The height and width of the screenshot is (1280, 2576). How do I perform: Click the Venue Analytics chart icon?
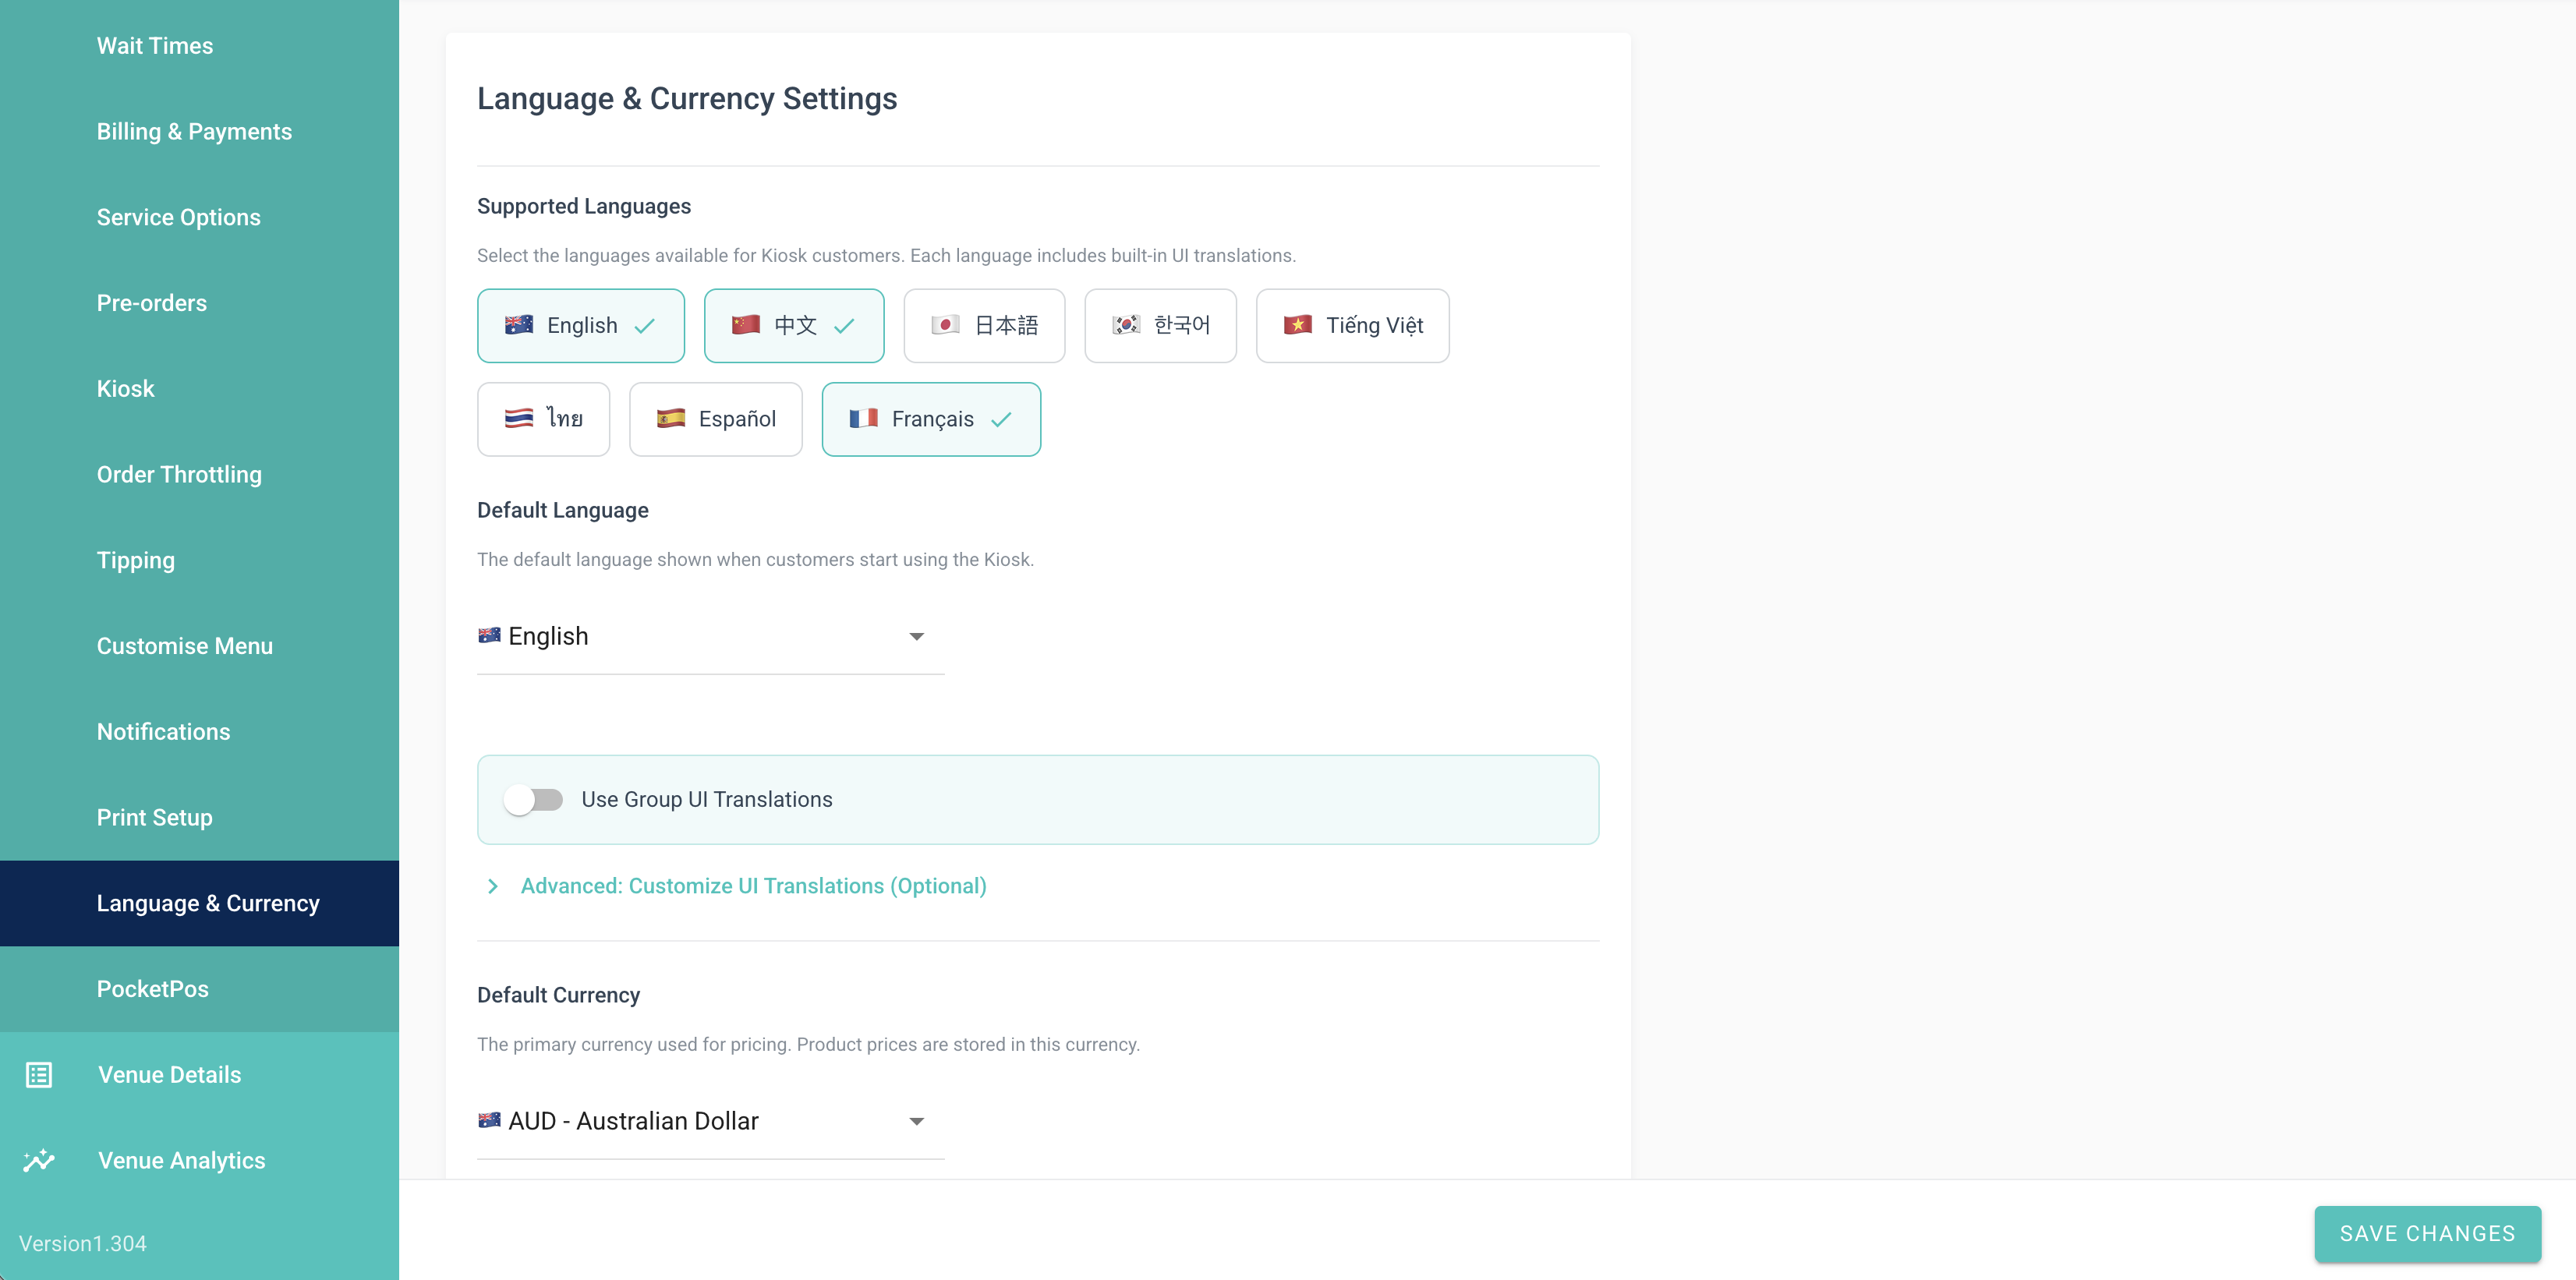pos(39,1160)
